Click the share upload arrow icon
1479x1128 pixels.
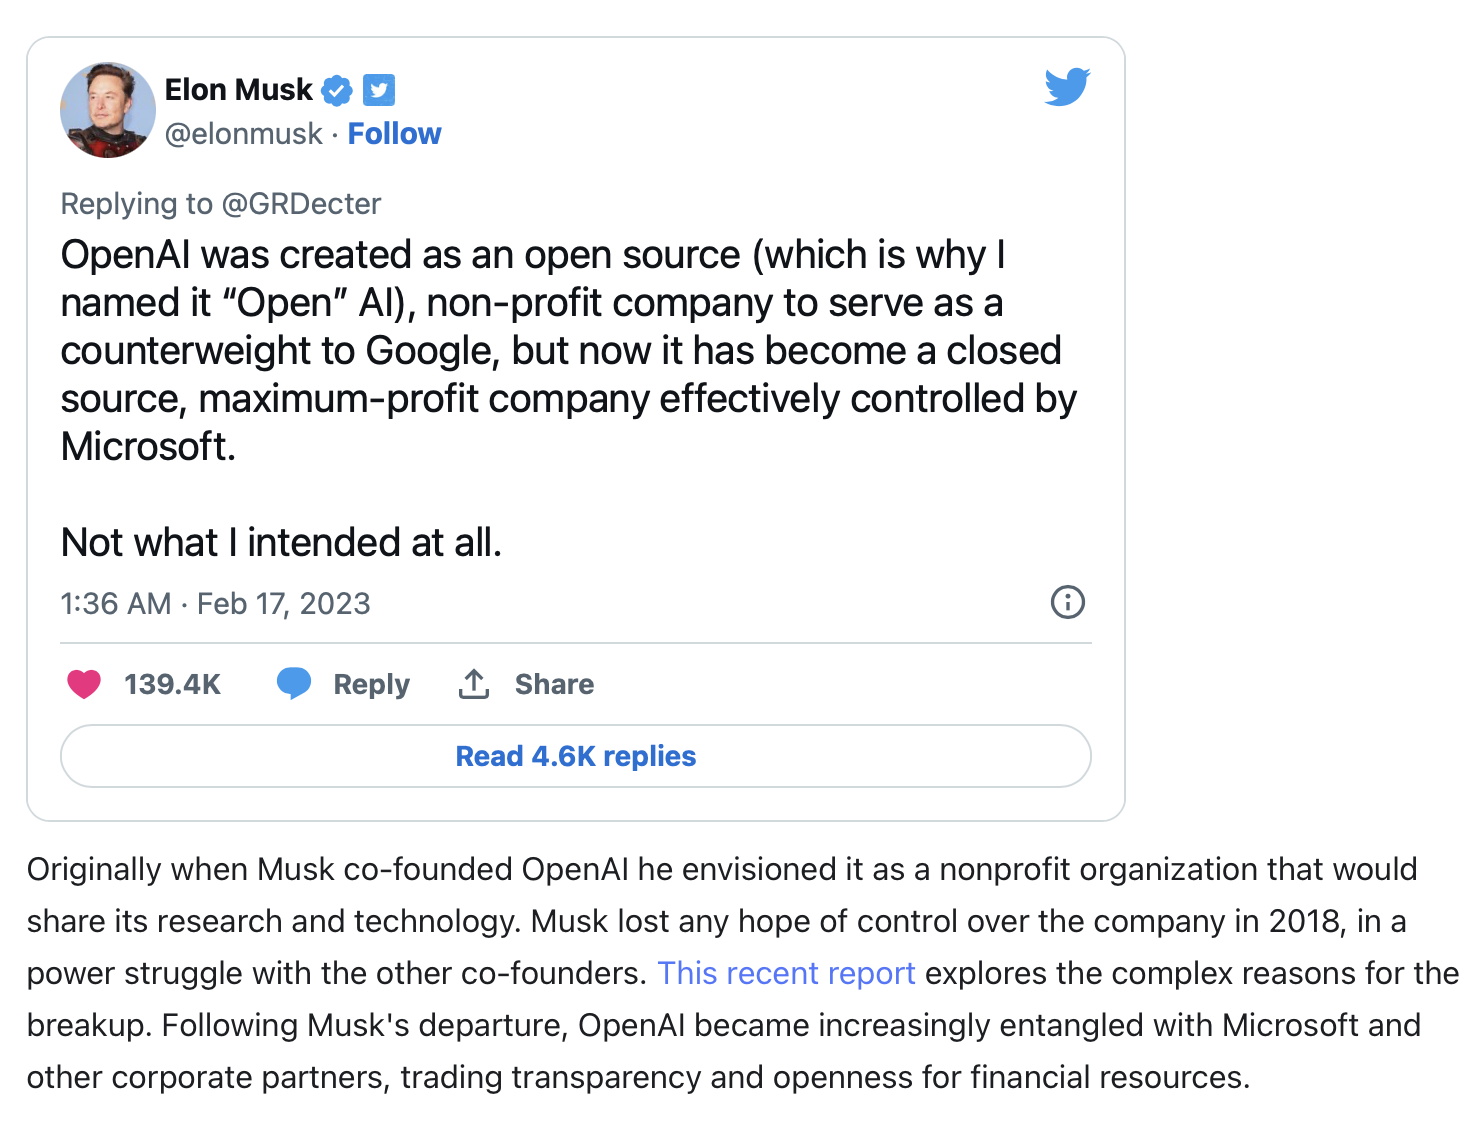click(474, 684)
